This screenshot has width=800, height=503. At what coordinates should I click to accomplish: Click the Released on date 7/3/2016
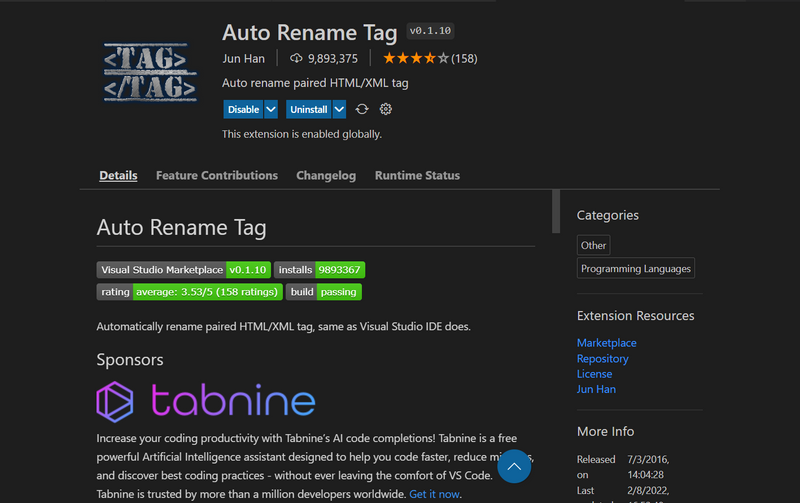point(648,467)
